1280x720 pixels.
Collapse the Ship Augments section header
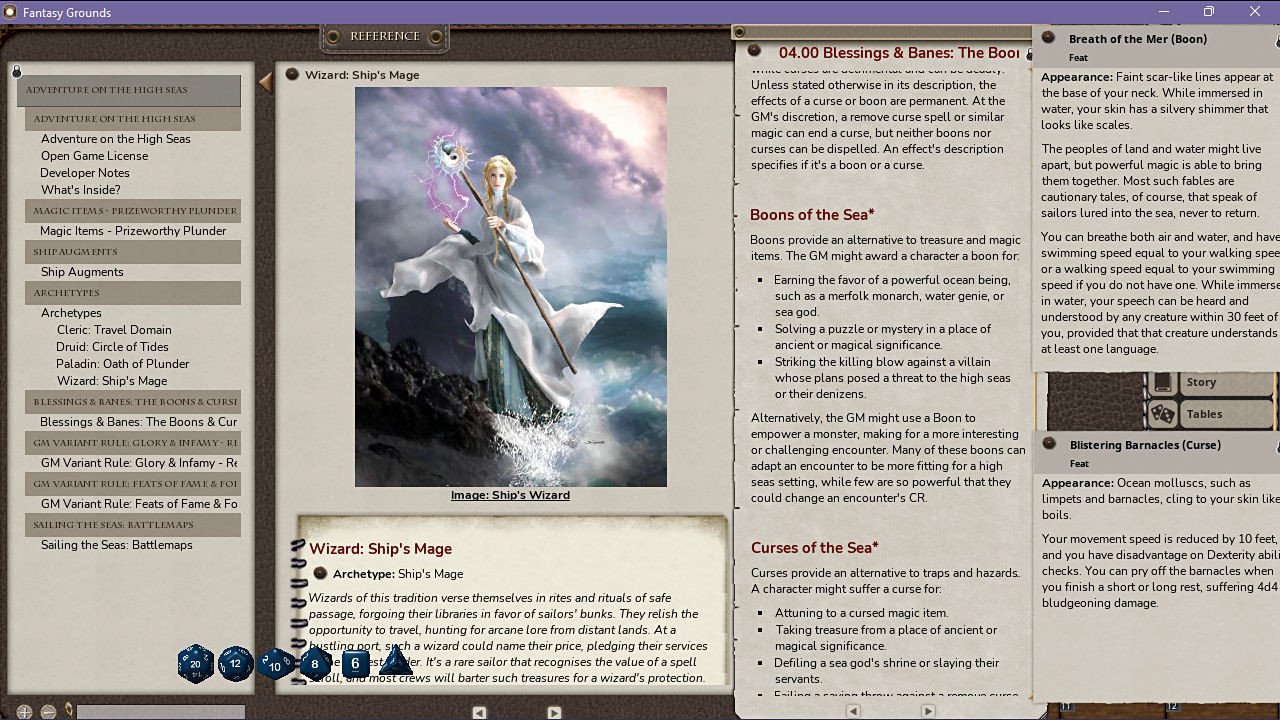[132, 252]
